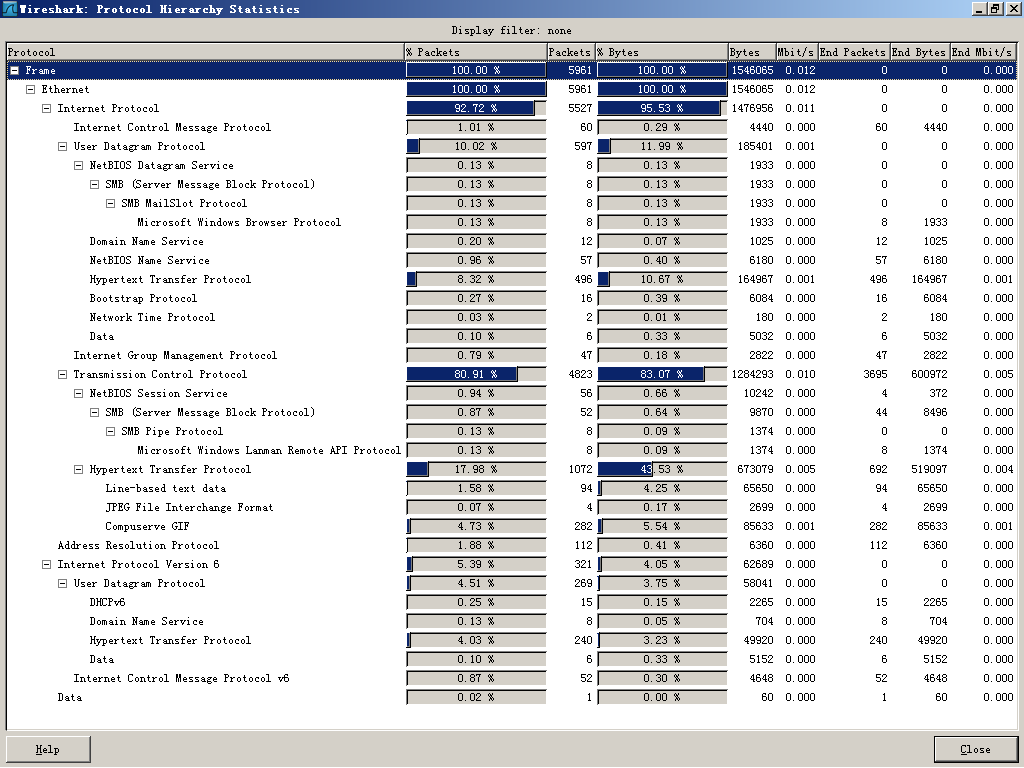1024x768 pixels.
Task: Collapse NetBIOS Datagram Service node
Action: click(78, 165)
